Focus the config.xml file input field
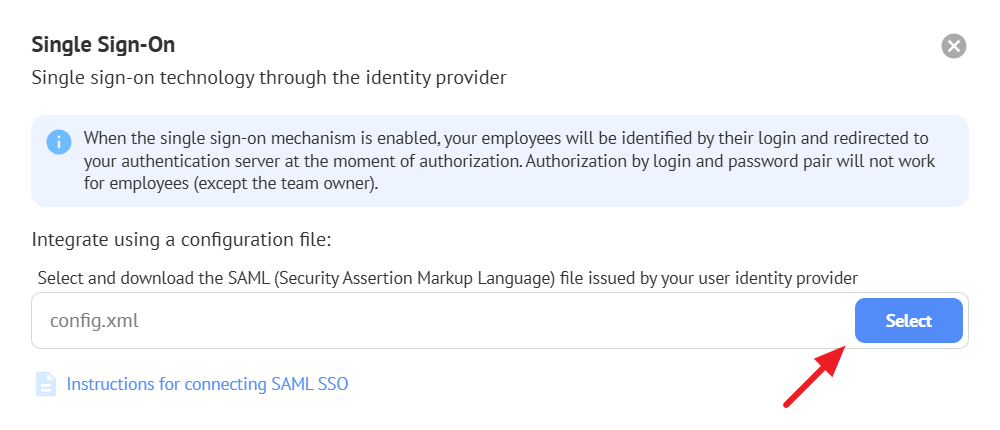This screenshot has width=1000, height=430. point(440,321)
